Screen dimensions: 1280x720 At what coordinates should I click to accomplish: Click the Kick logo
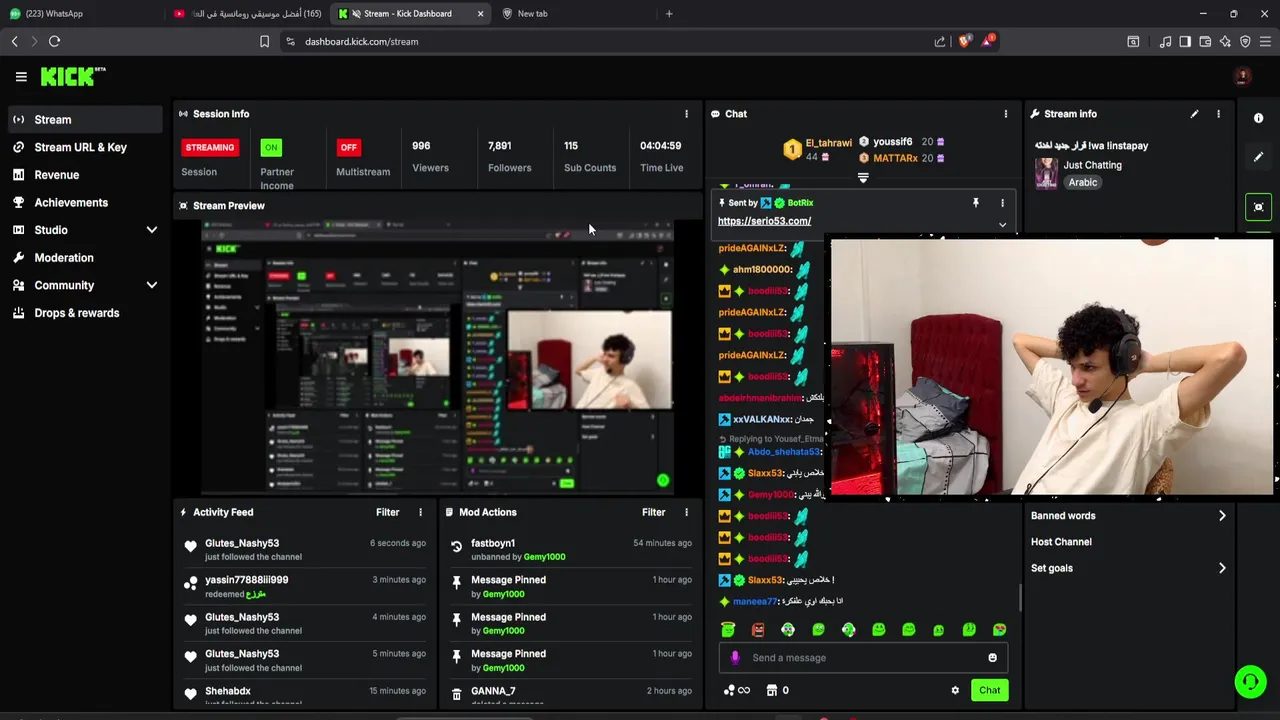(x=72, y=76)
